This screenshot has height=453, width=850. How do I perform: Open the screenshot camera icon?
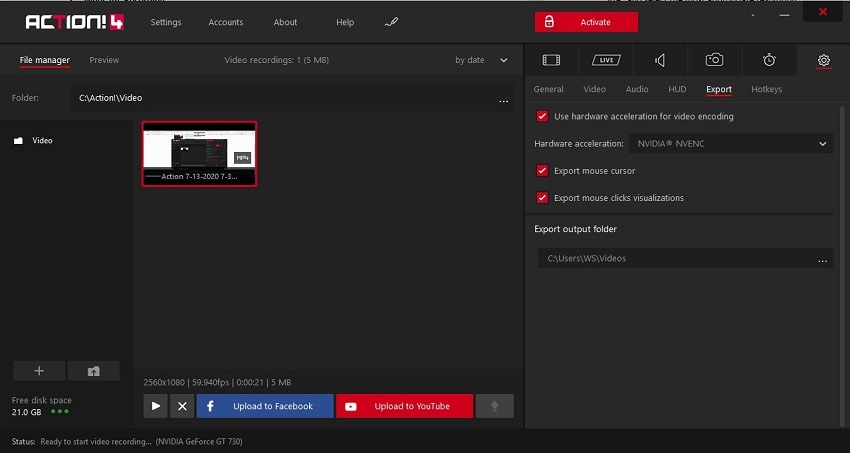coord(714,60)
